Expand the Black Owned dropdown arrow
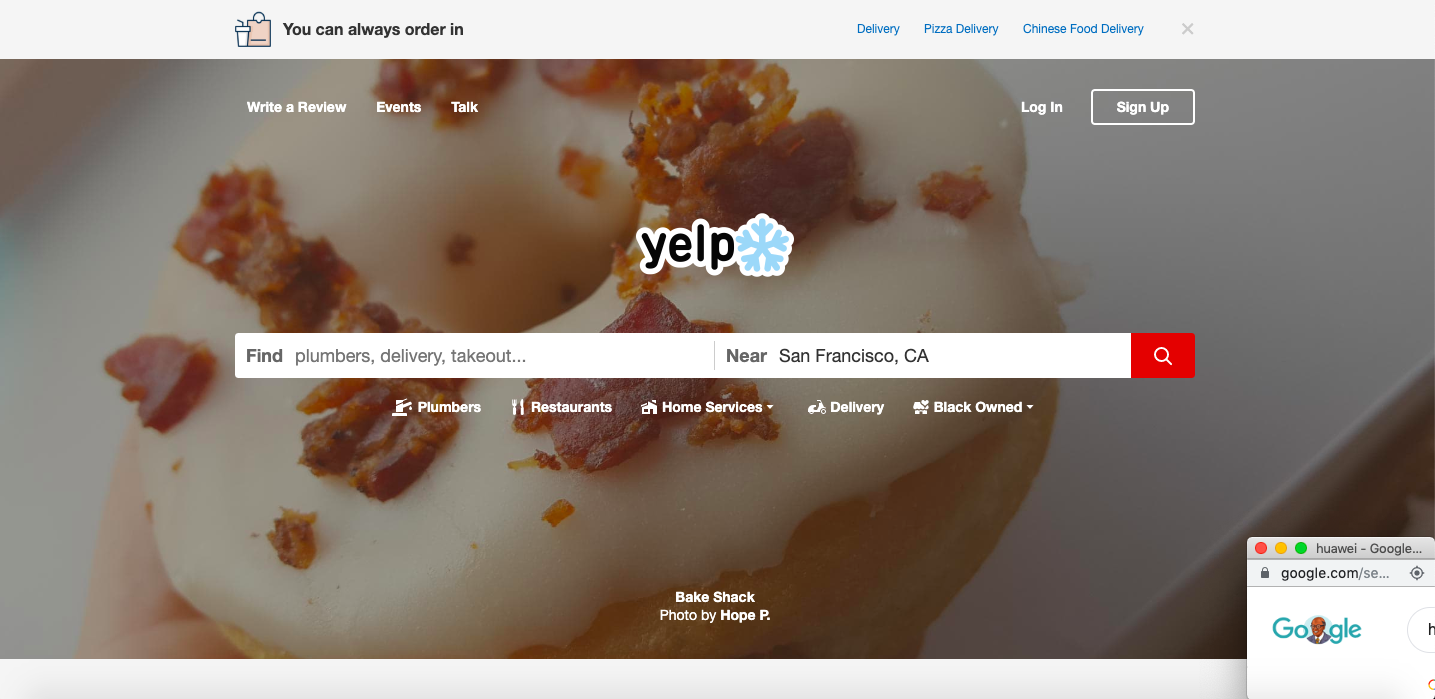This screenshot has width=1435, height=699. coord(1030,408)
